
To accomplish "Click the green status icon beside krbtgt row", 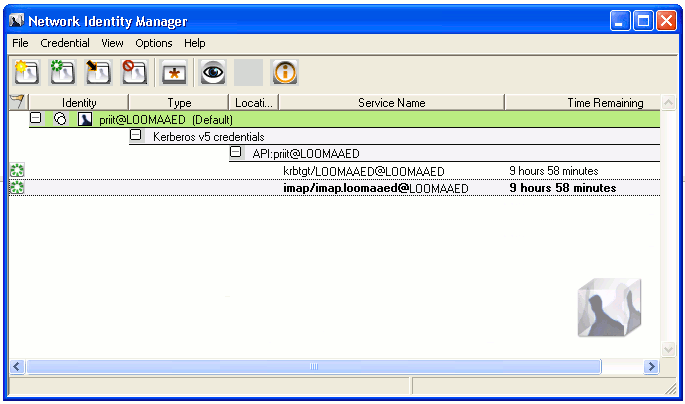I will coord(17,170).
